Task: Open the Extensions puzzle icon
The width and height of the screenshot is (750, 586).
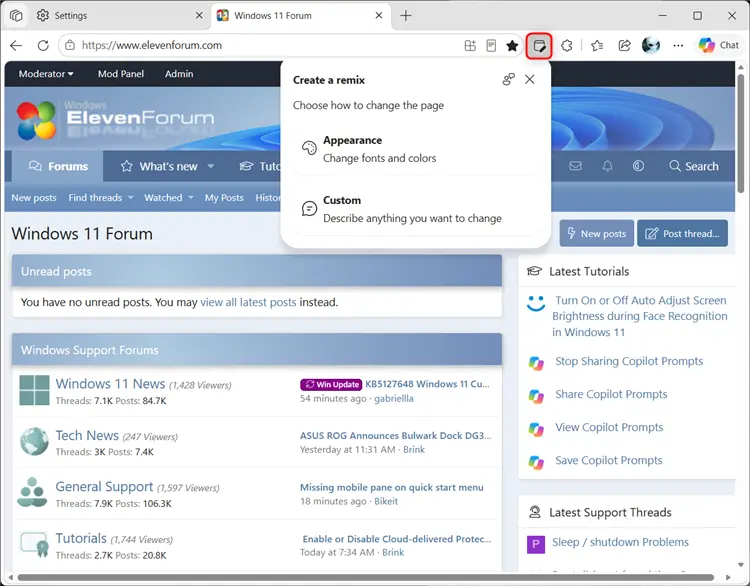Action: [567, 45]
